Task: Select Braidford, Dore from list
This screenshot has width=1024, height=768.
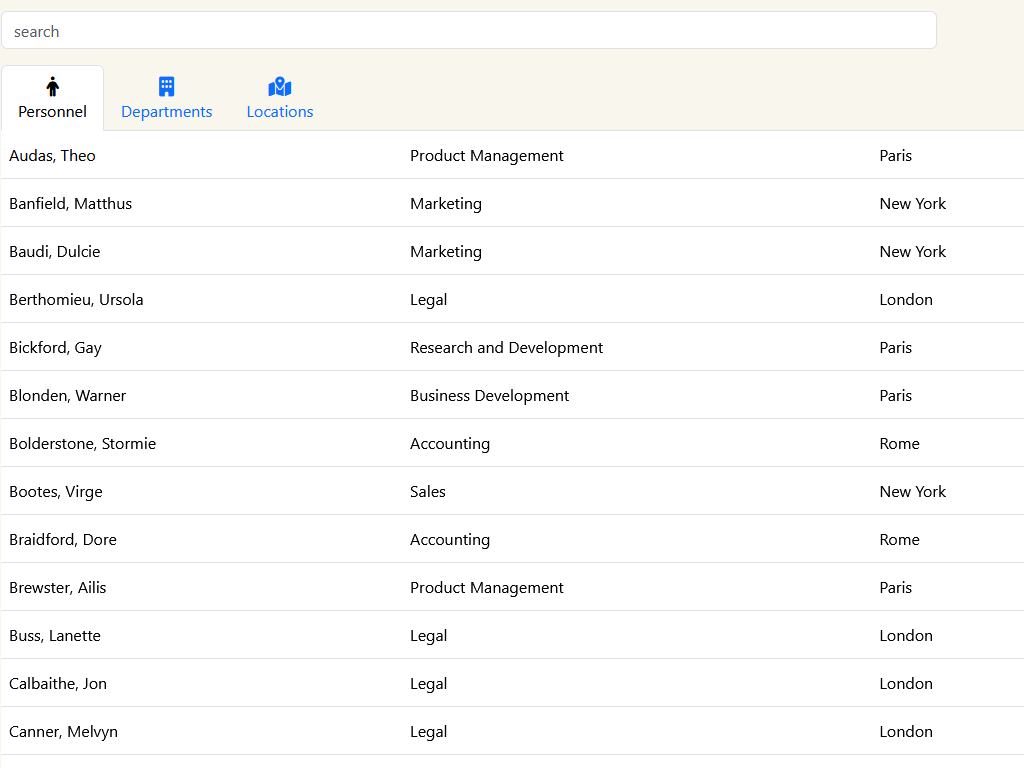Action: click(63, 540)
